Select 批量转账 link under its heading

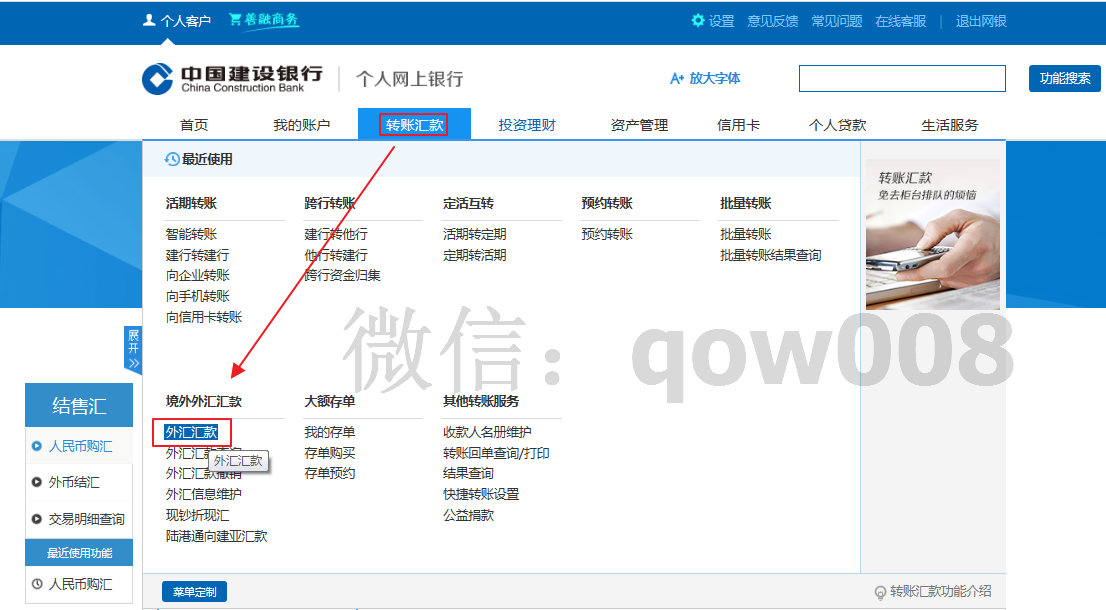pos(746,234)
